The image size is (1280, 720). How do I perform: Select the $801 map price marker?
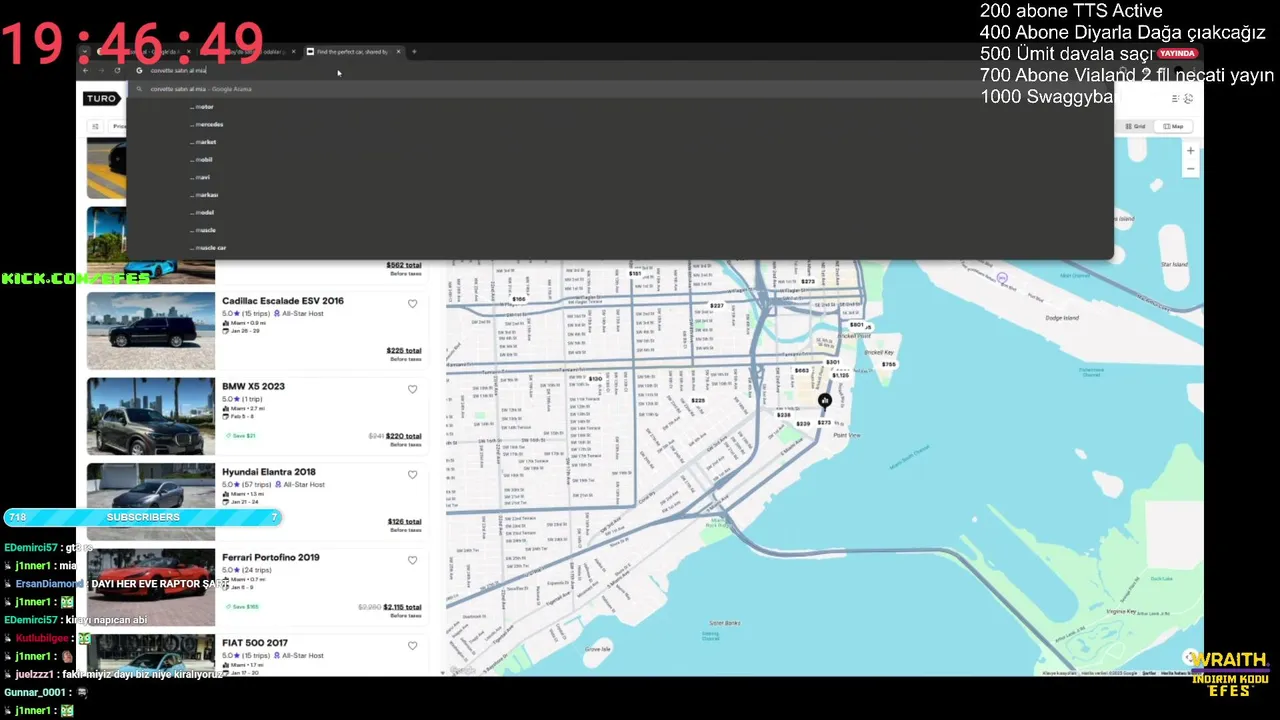tap(857, 325)
